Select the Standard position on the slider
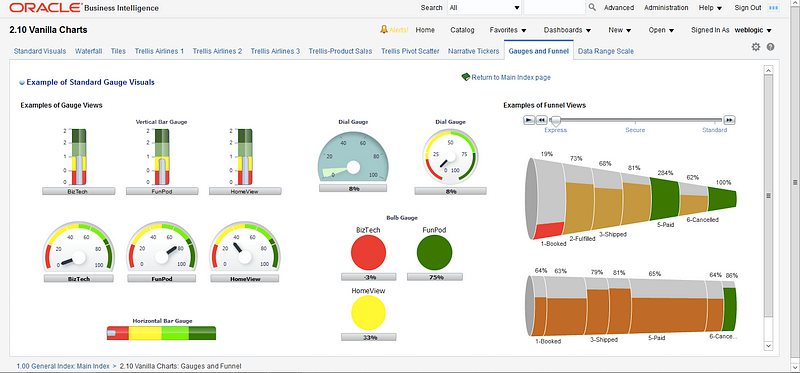Viewport: 800px width, 373px height. (x=714, y=130)
